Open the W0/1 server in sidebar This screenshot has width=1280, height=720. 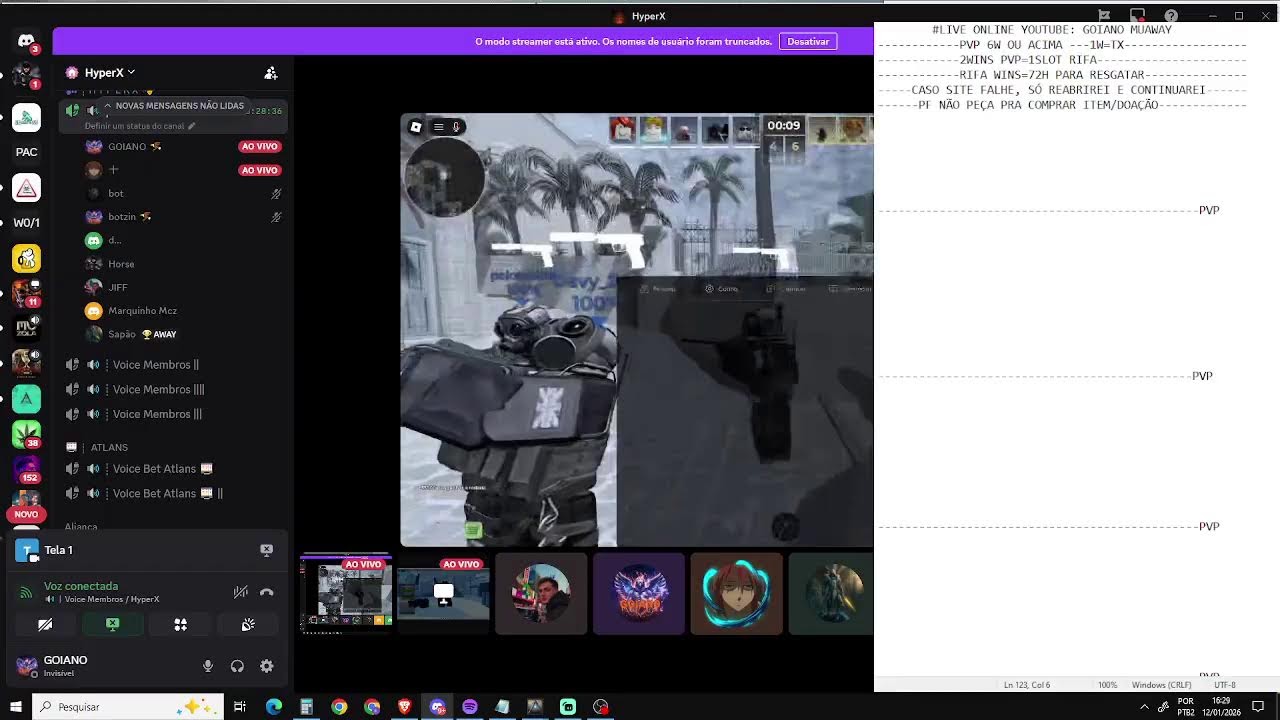pos(26,223)
